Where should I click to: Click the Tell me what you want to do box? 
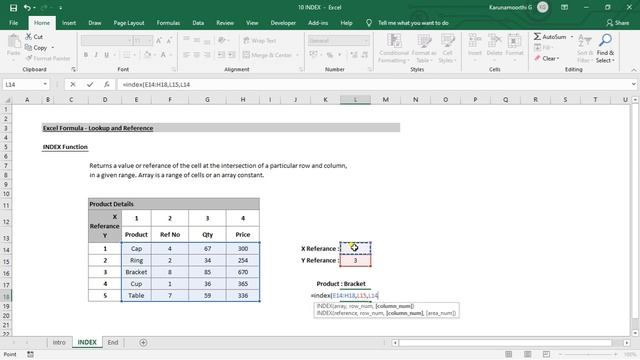pos(413,23)
